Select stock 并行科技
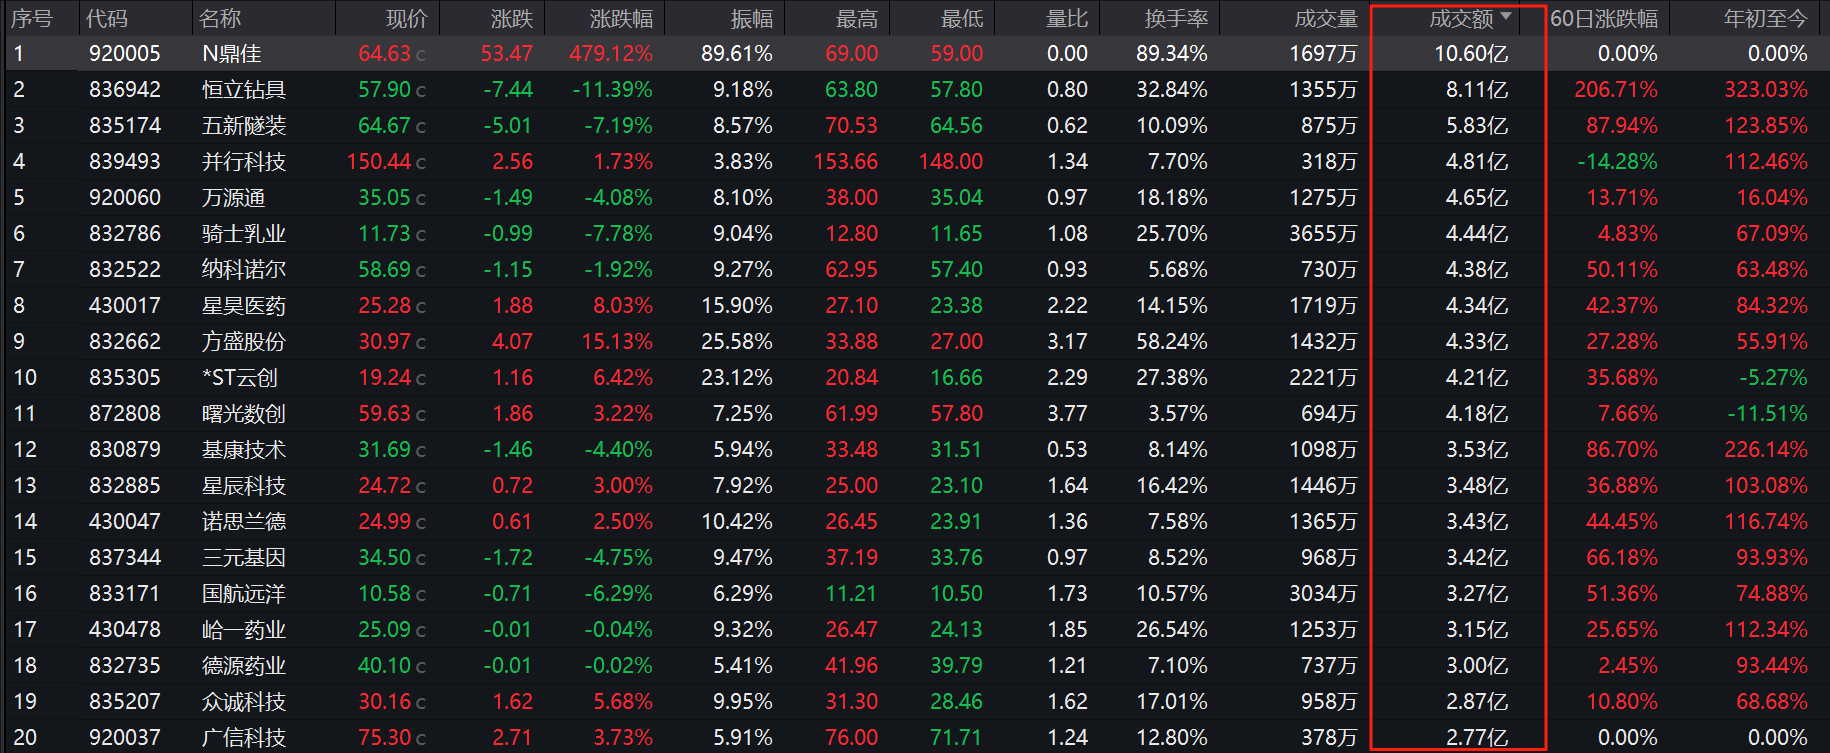 (244, 162)
